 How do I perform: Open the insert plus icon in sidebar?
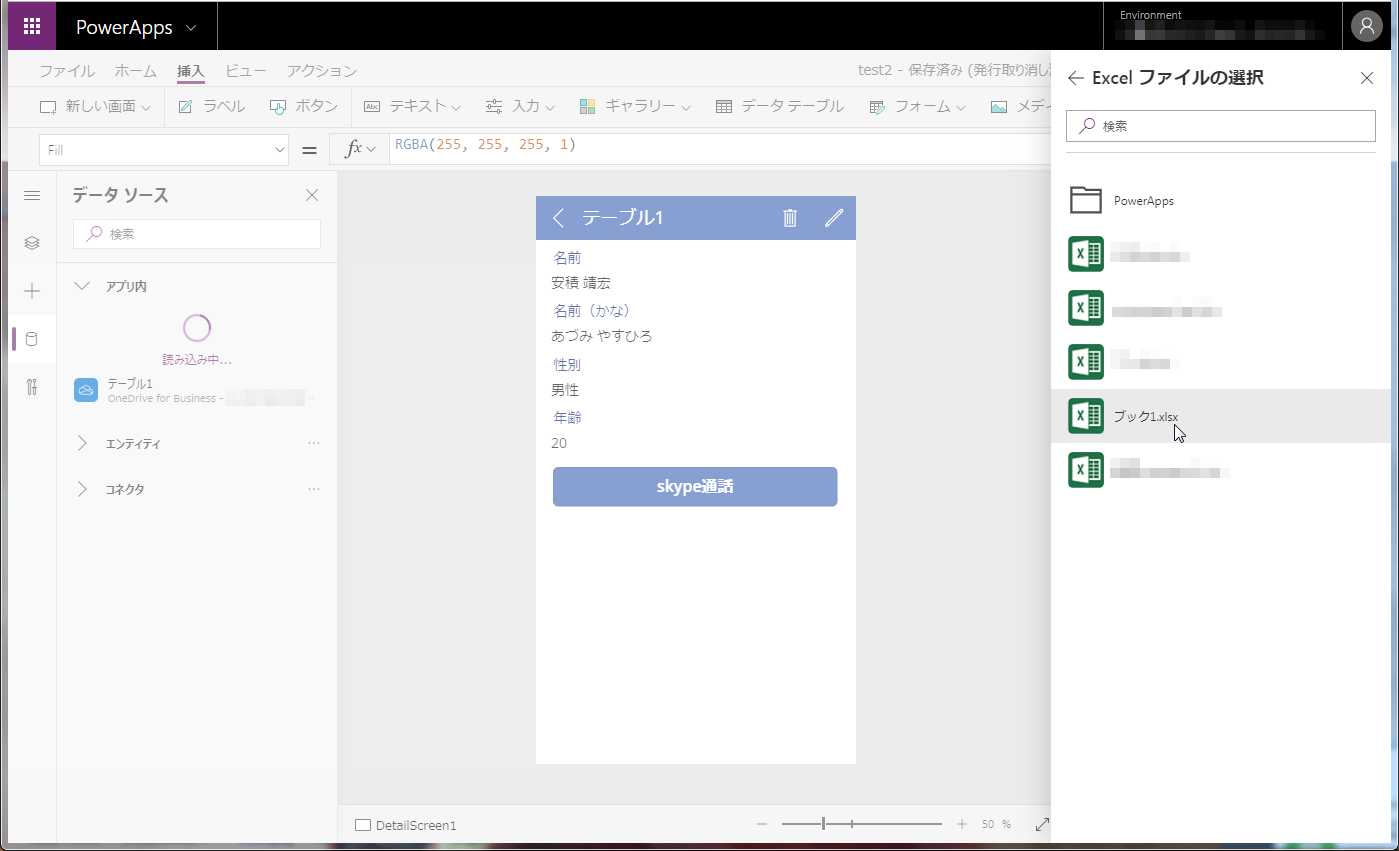click(x=32, y=291)
